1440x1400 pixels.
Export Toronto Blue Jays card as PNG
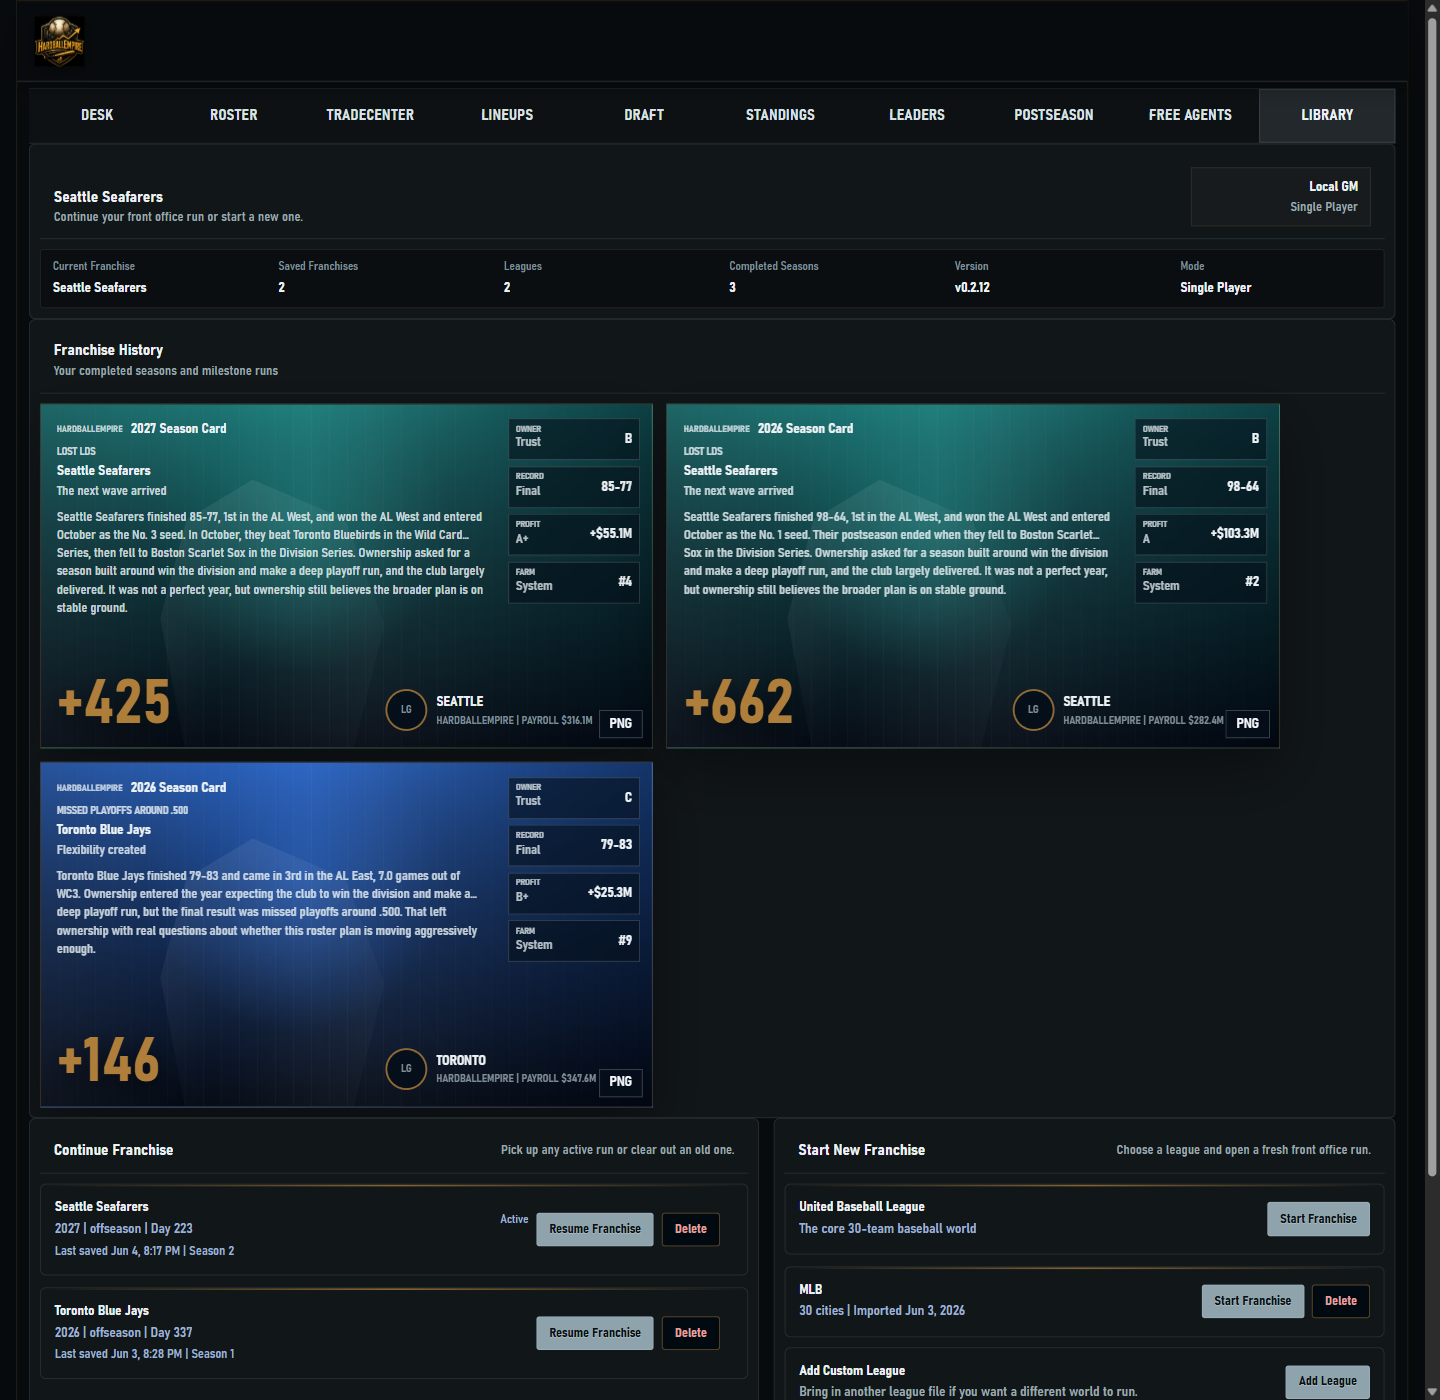(621, 1082)
